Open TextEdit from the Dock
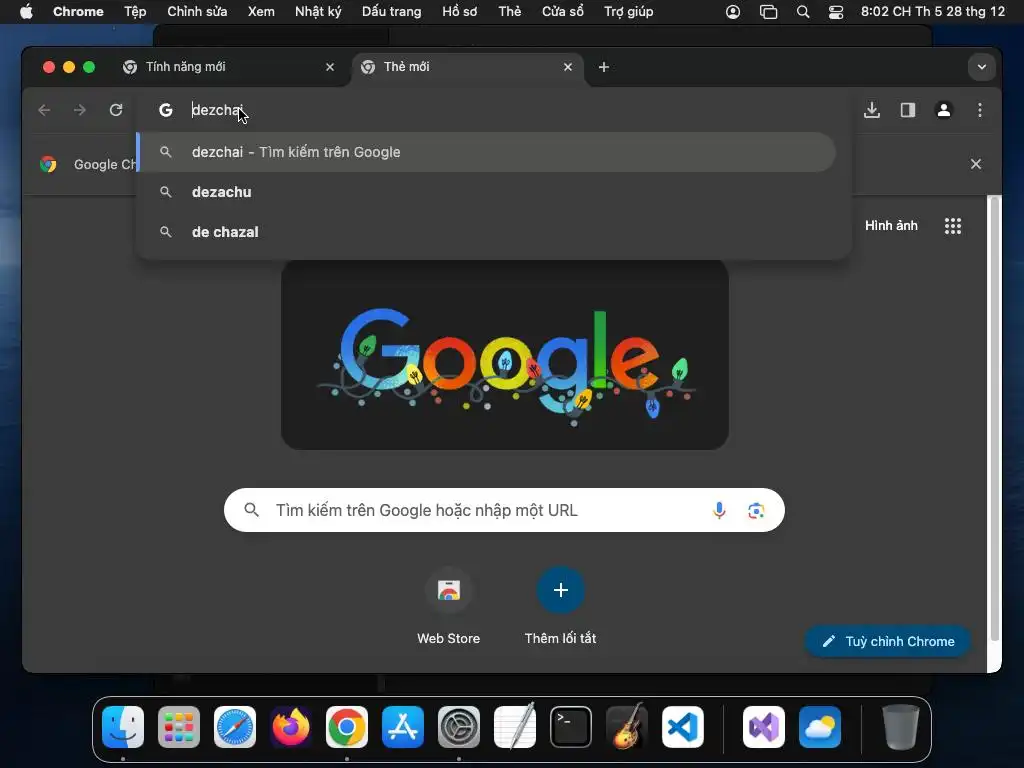The width and height of the screenshot is (1024, 768). click(515, 727)
